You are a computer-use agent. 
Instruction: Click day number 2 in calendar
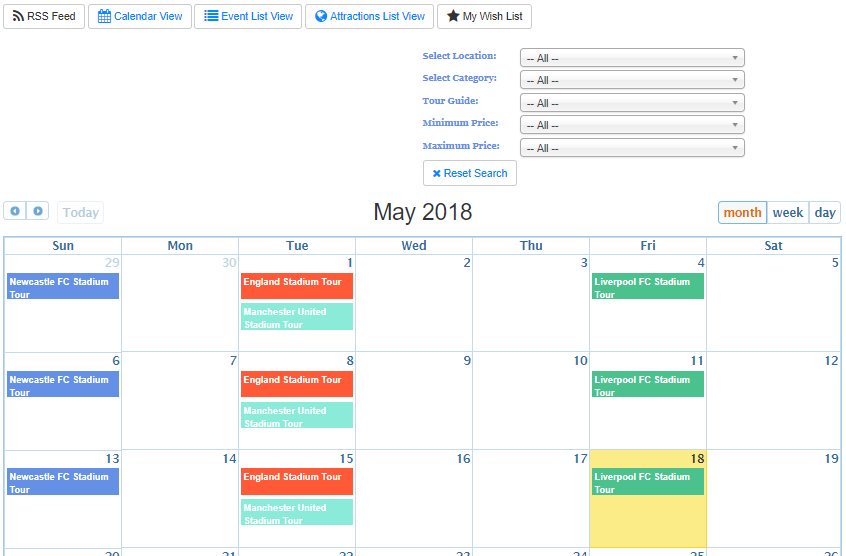[x=467, y=263]
